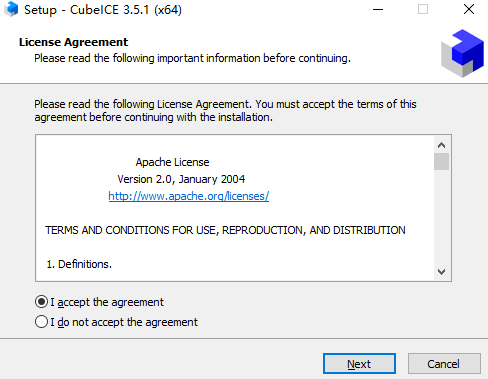The image size is (488, 379).
Task: Click the "Apache License" title text
Action: 172,162
